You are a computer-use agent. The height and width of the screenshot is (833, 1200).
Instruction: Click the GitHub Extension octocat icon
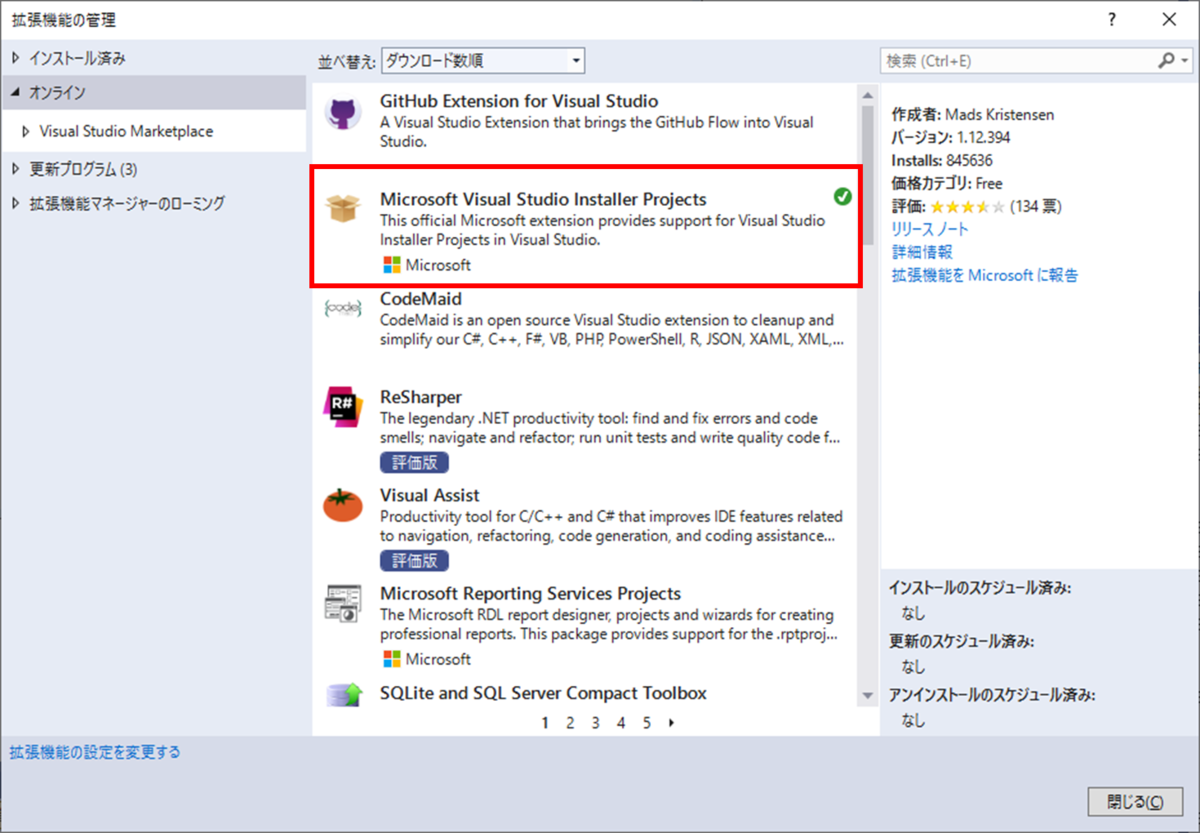(x=343, y=112)
